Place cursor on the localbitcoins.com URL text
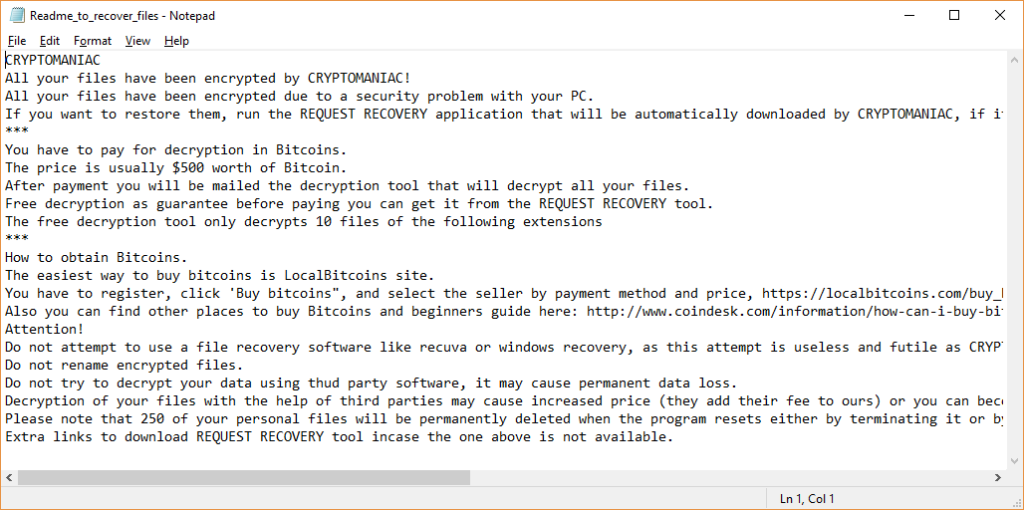Viewport: 1024px width, 510px height. [880, 294]
